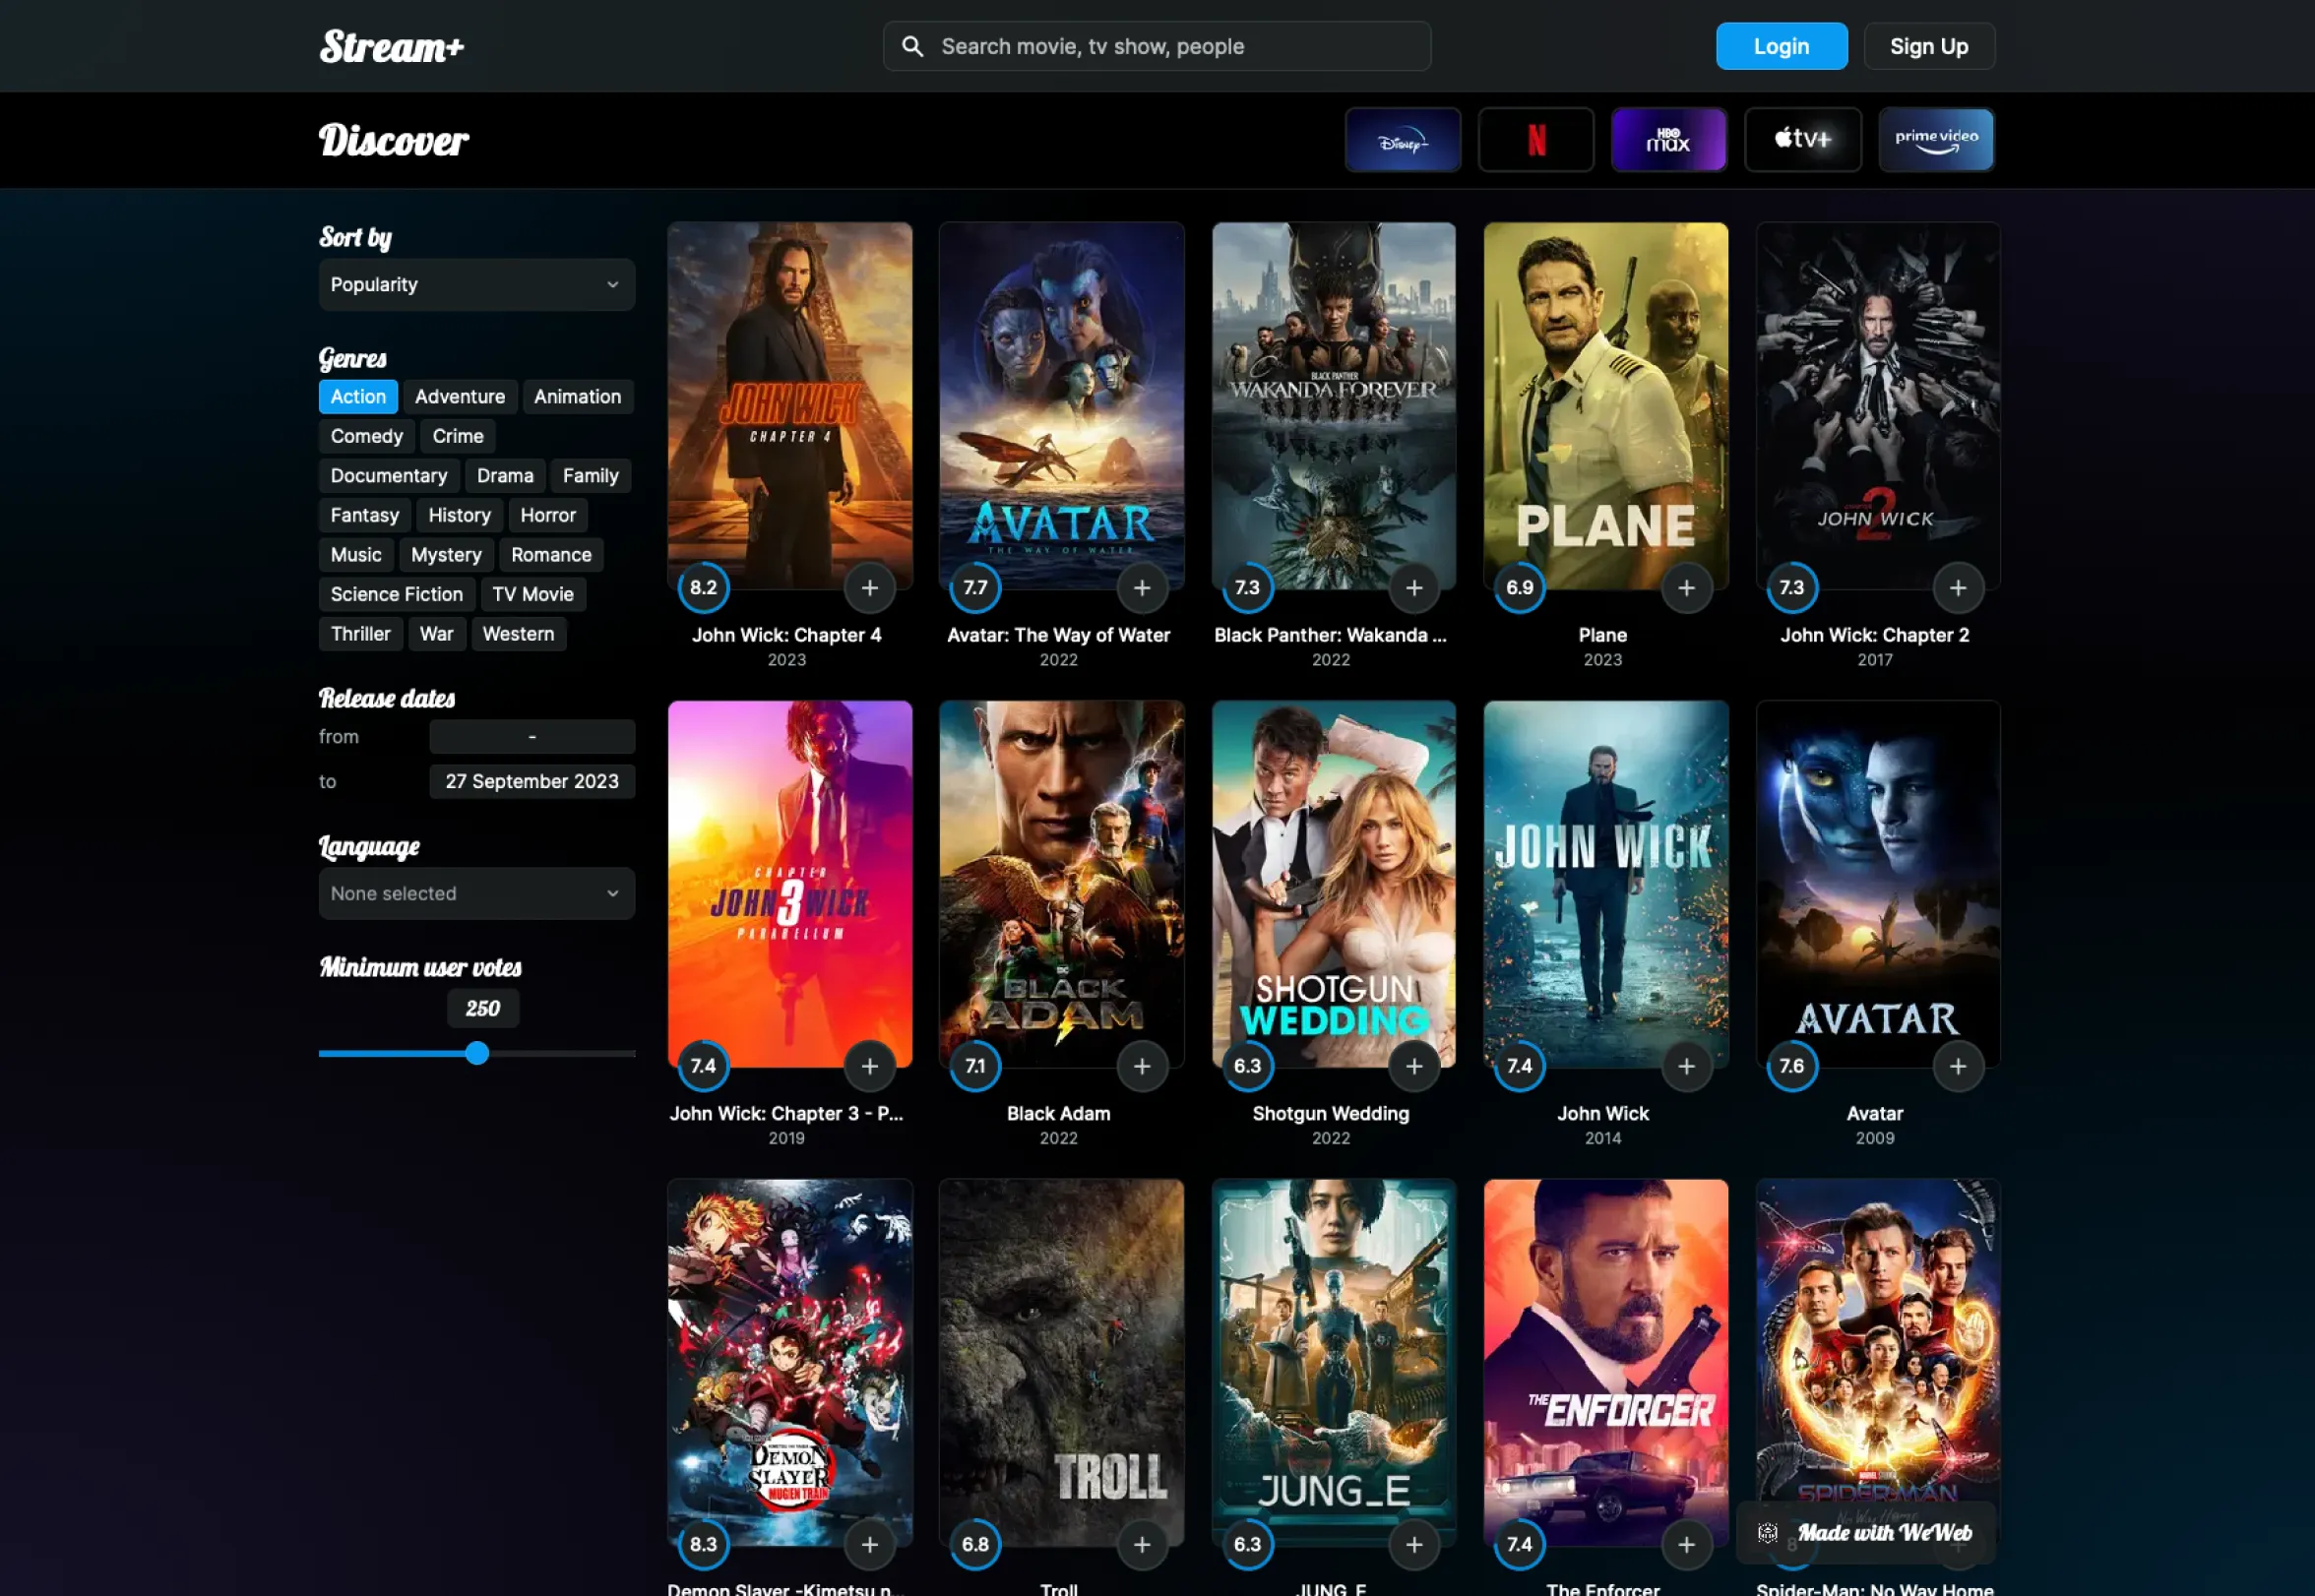Screen dimensions: 2315x1596
Task: Add Plane to list via plus icon
Action: pos(1685,588)
